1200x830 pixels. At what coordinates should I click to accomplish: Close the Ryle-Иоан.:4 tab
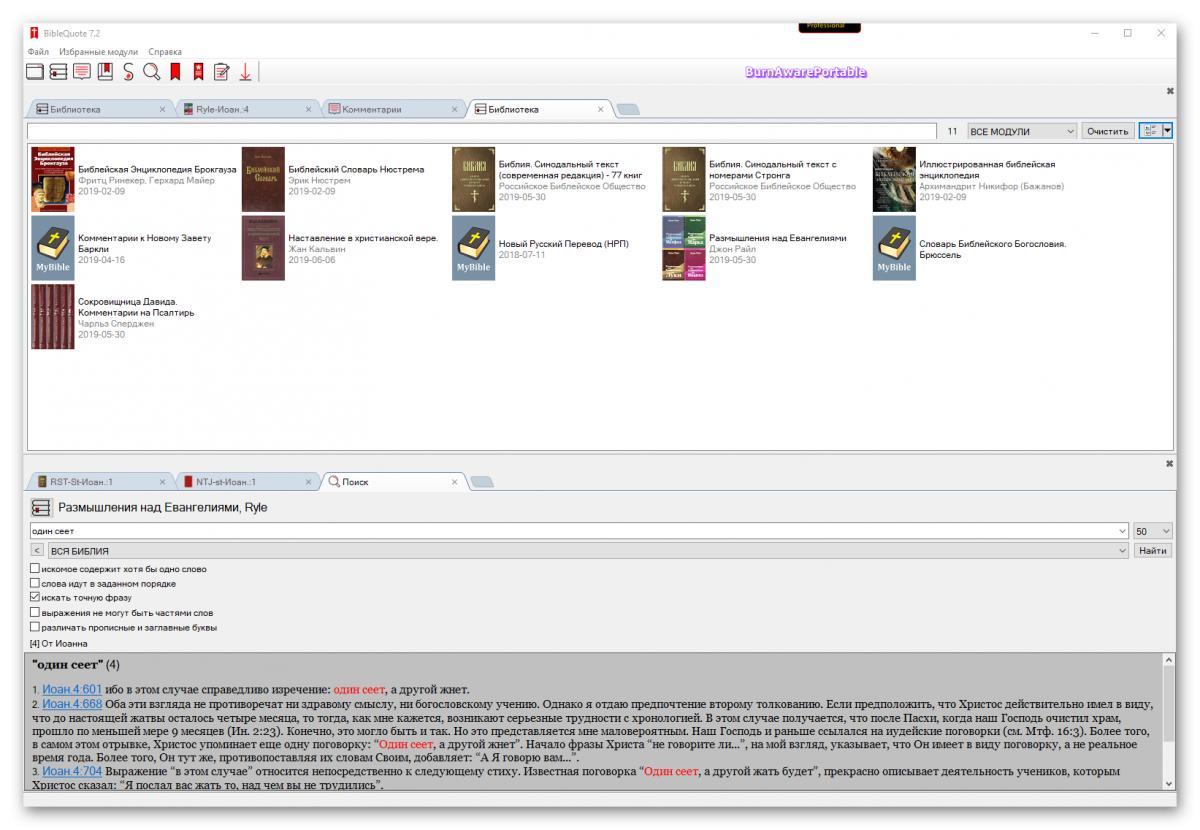tap(308, 109)
